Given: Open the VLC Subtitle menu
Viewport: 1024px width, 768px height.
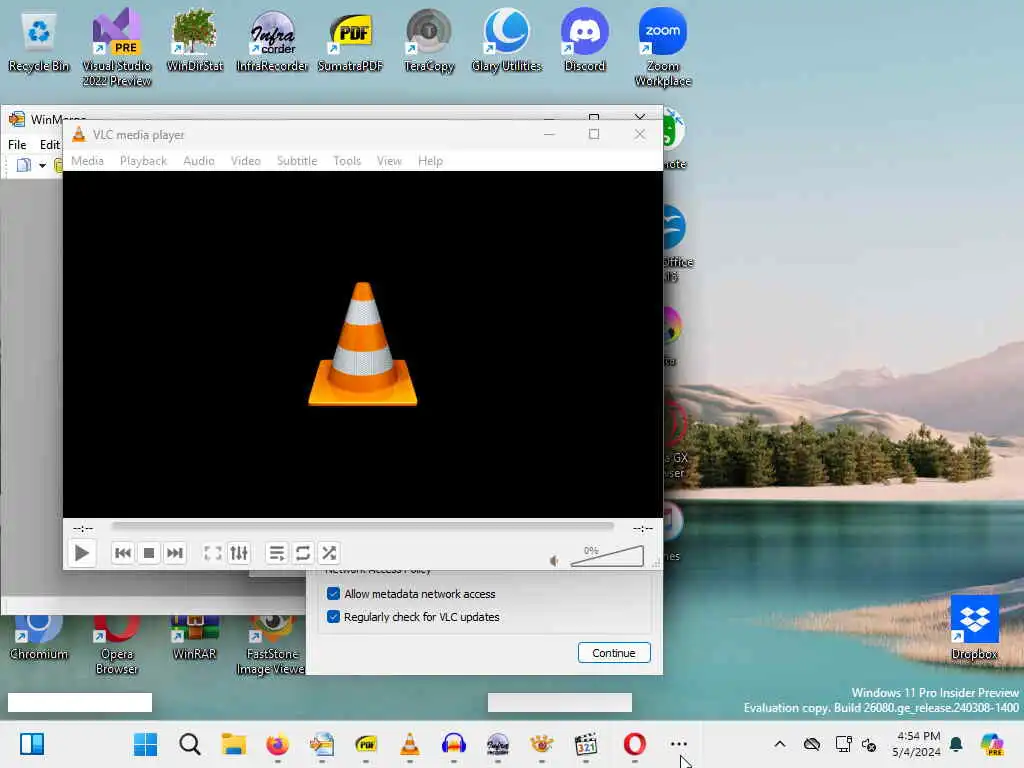Looking at the screenshot, I should pyautogui.click(x=297, y=161).
